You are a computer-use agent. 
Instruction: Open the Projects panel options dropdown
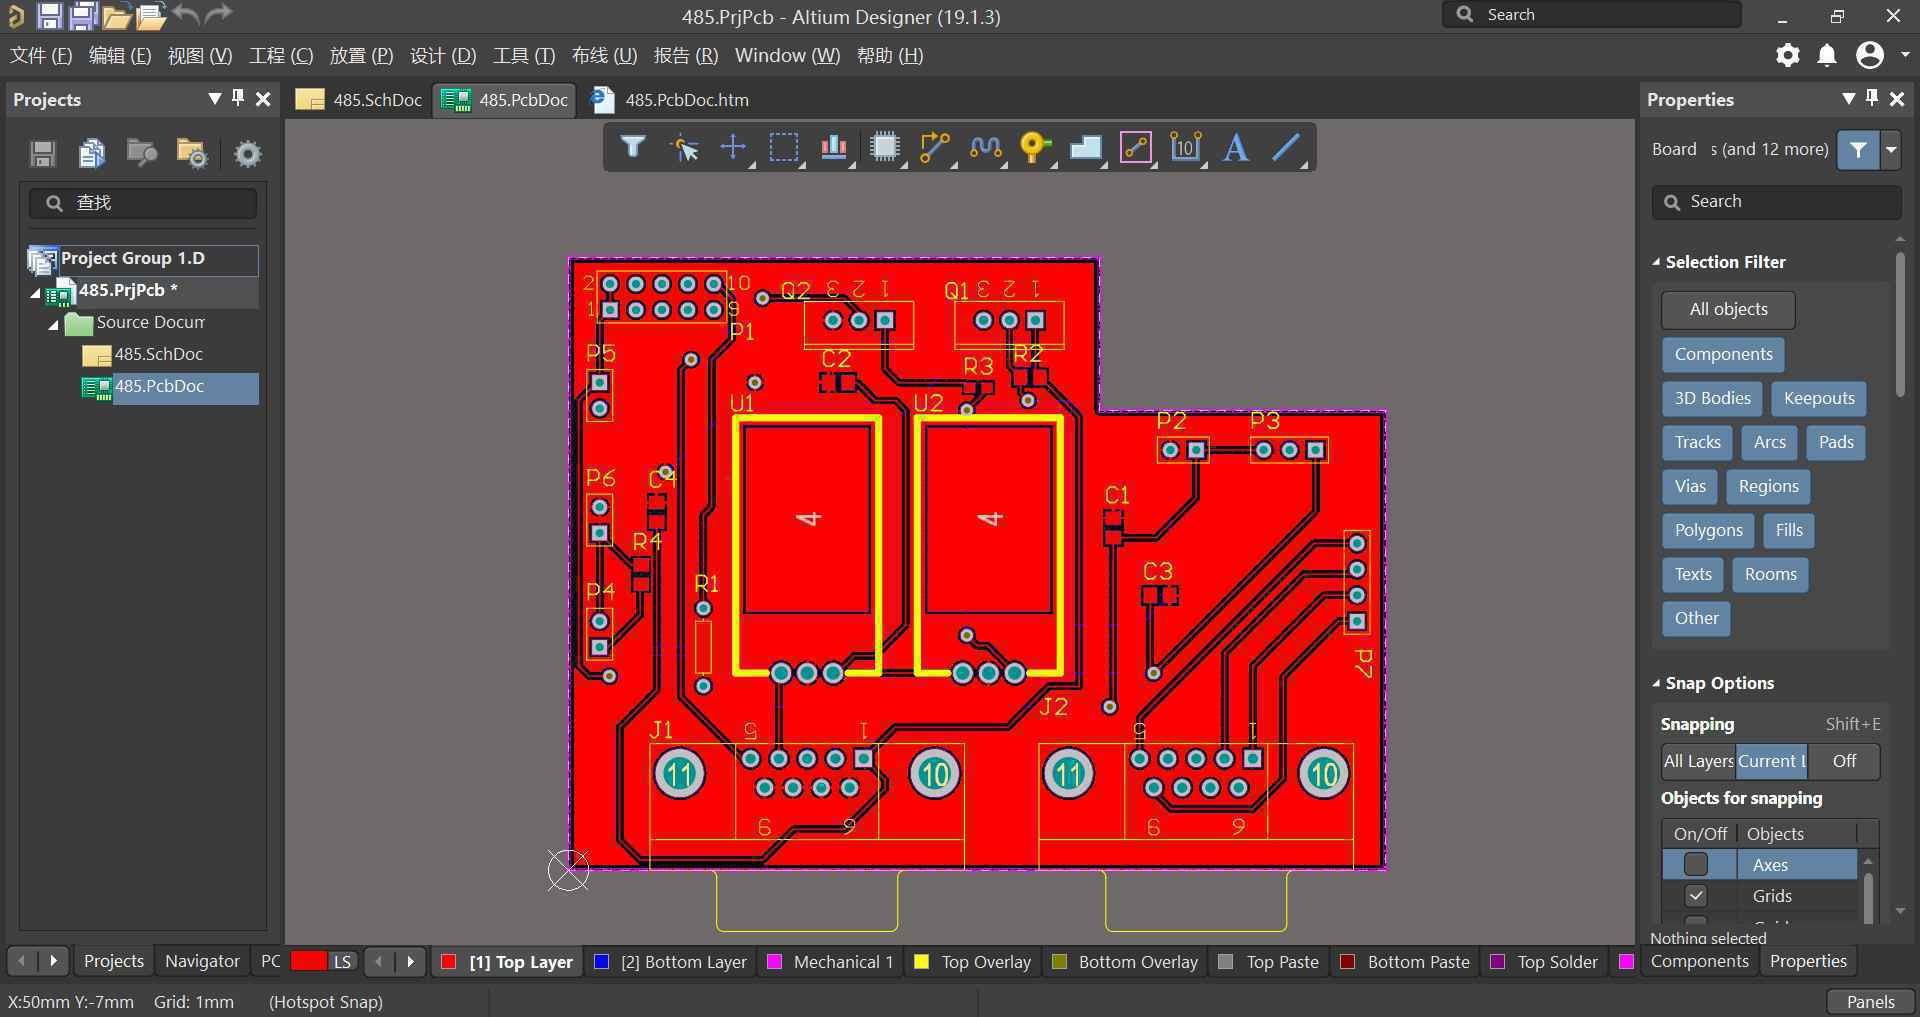(x=214, y=98)
